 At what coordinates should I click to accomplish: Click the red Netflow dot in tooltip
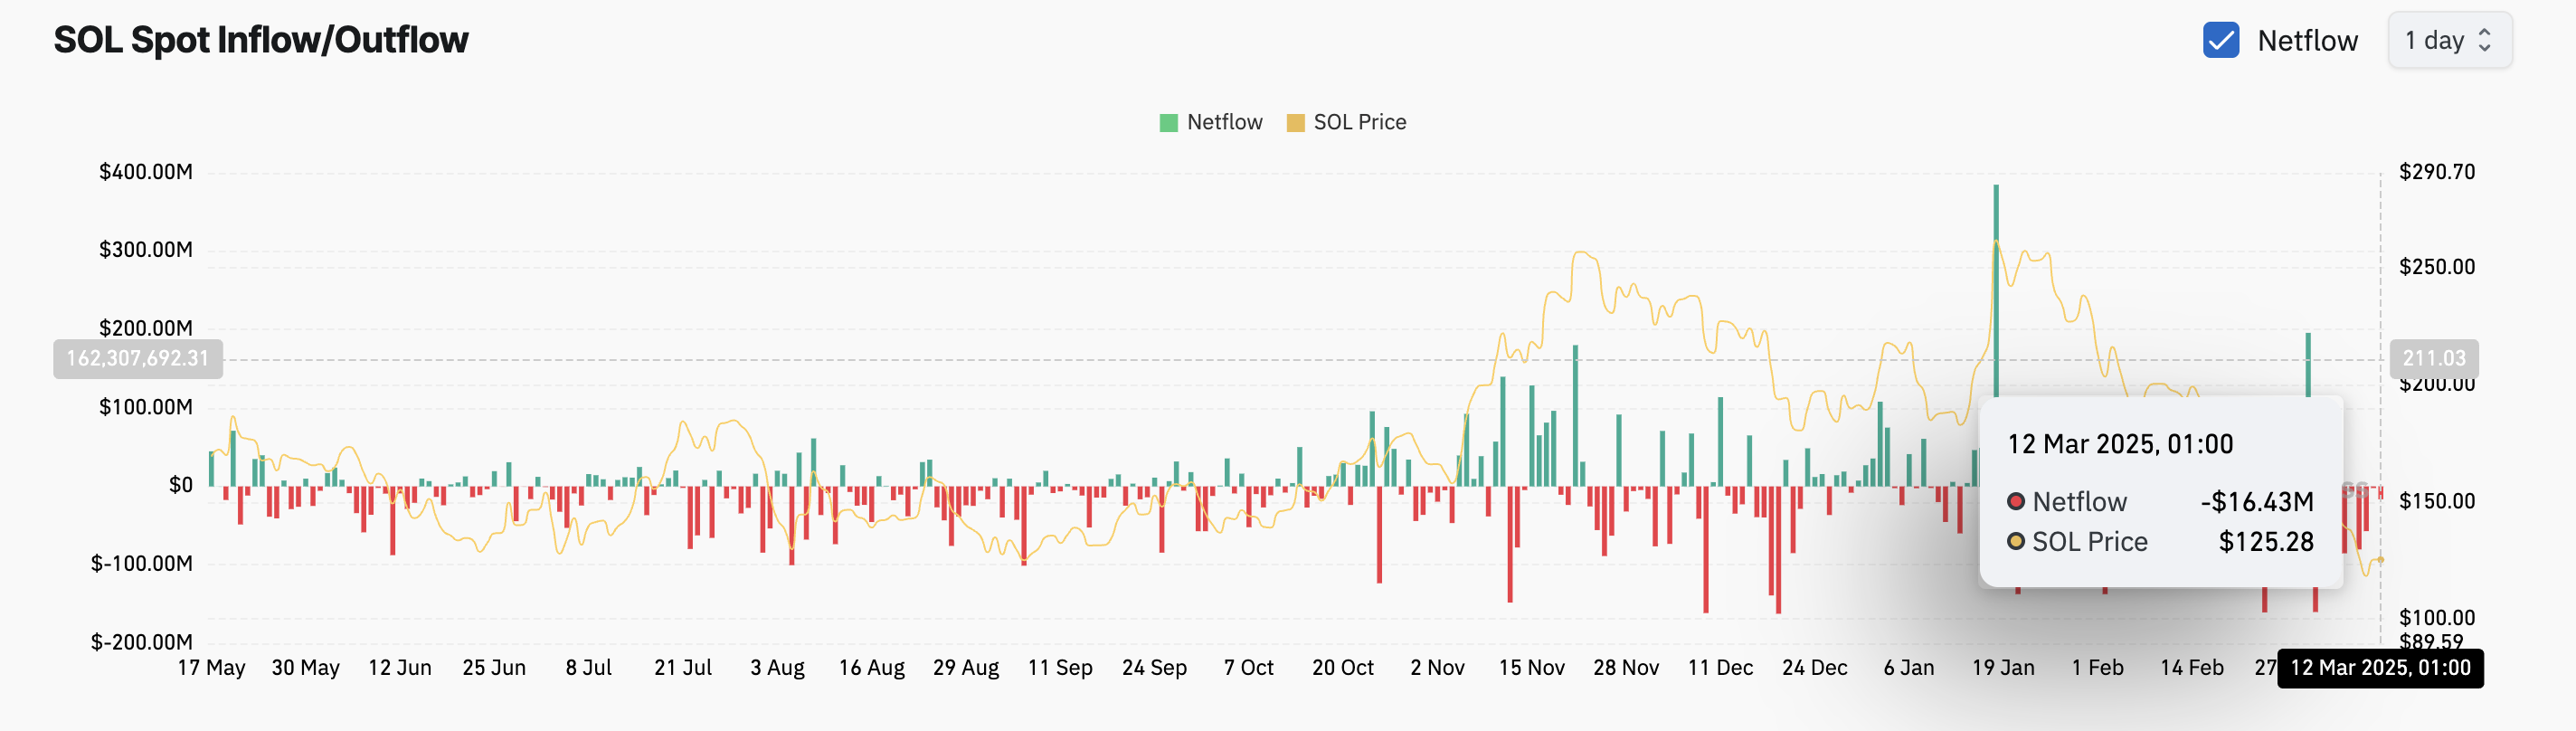(x=2016, y=501)
